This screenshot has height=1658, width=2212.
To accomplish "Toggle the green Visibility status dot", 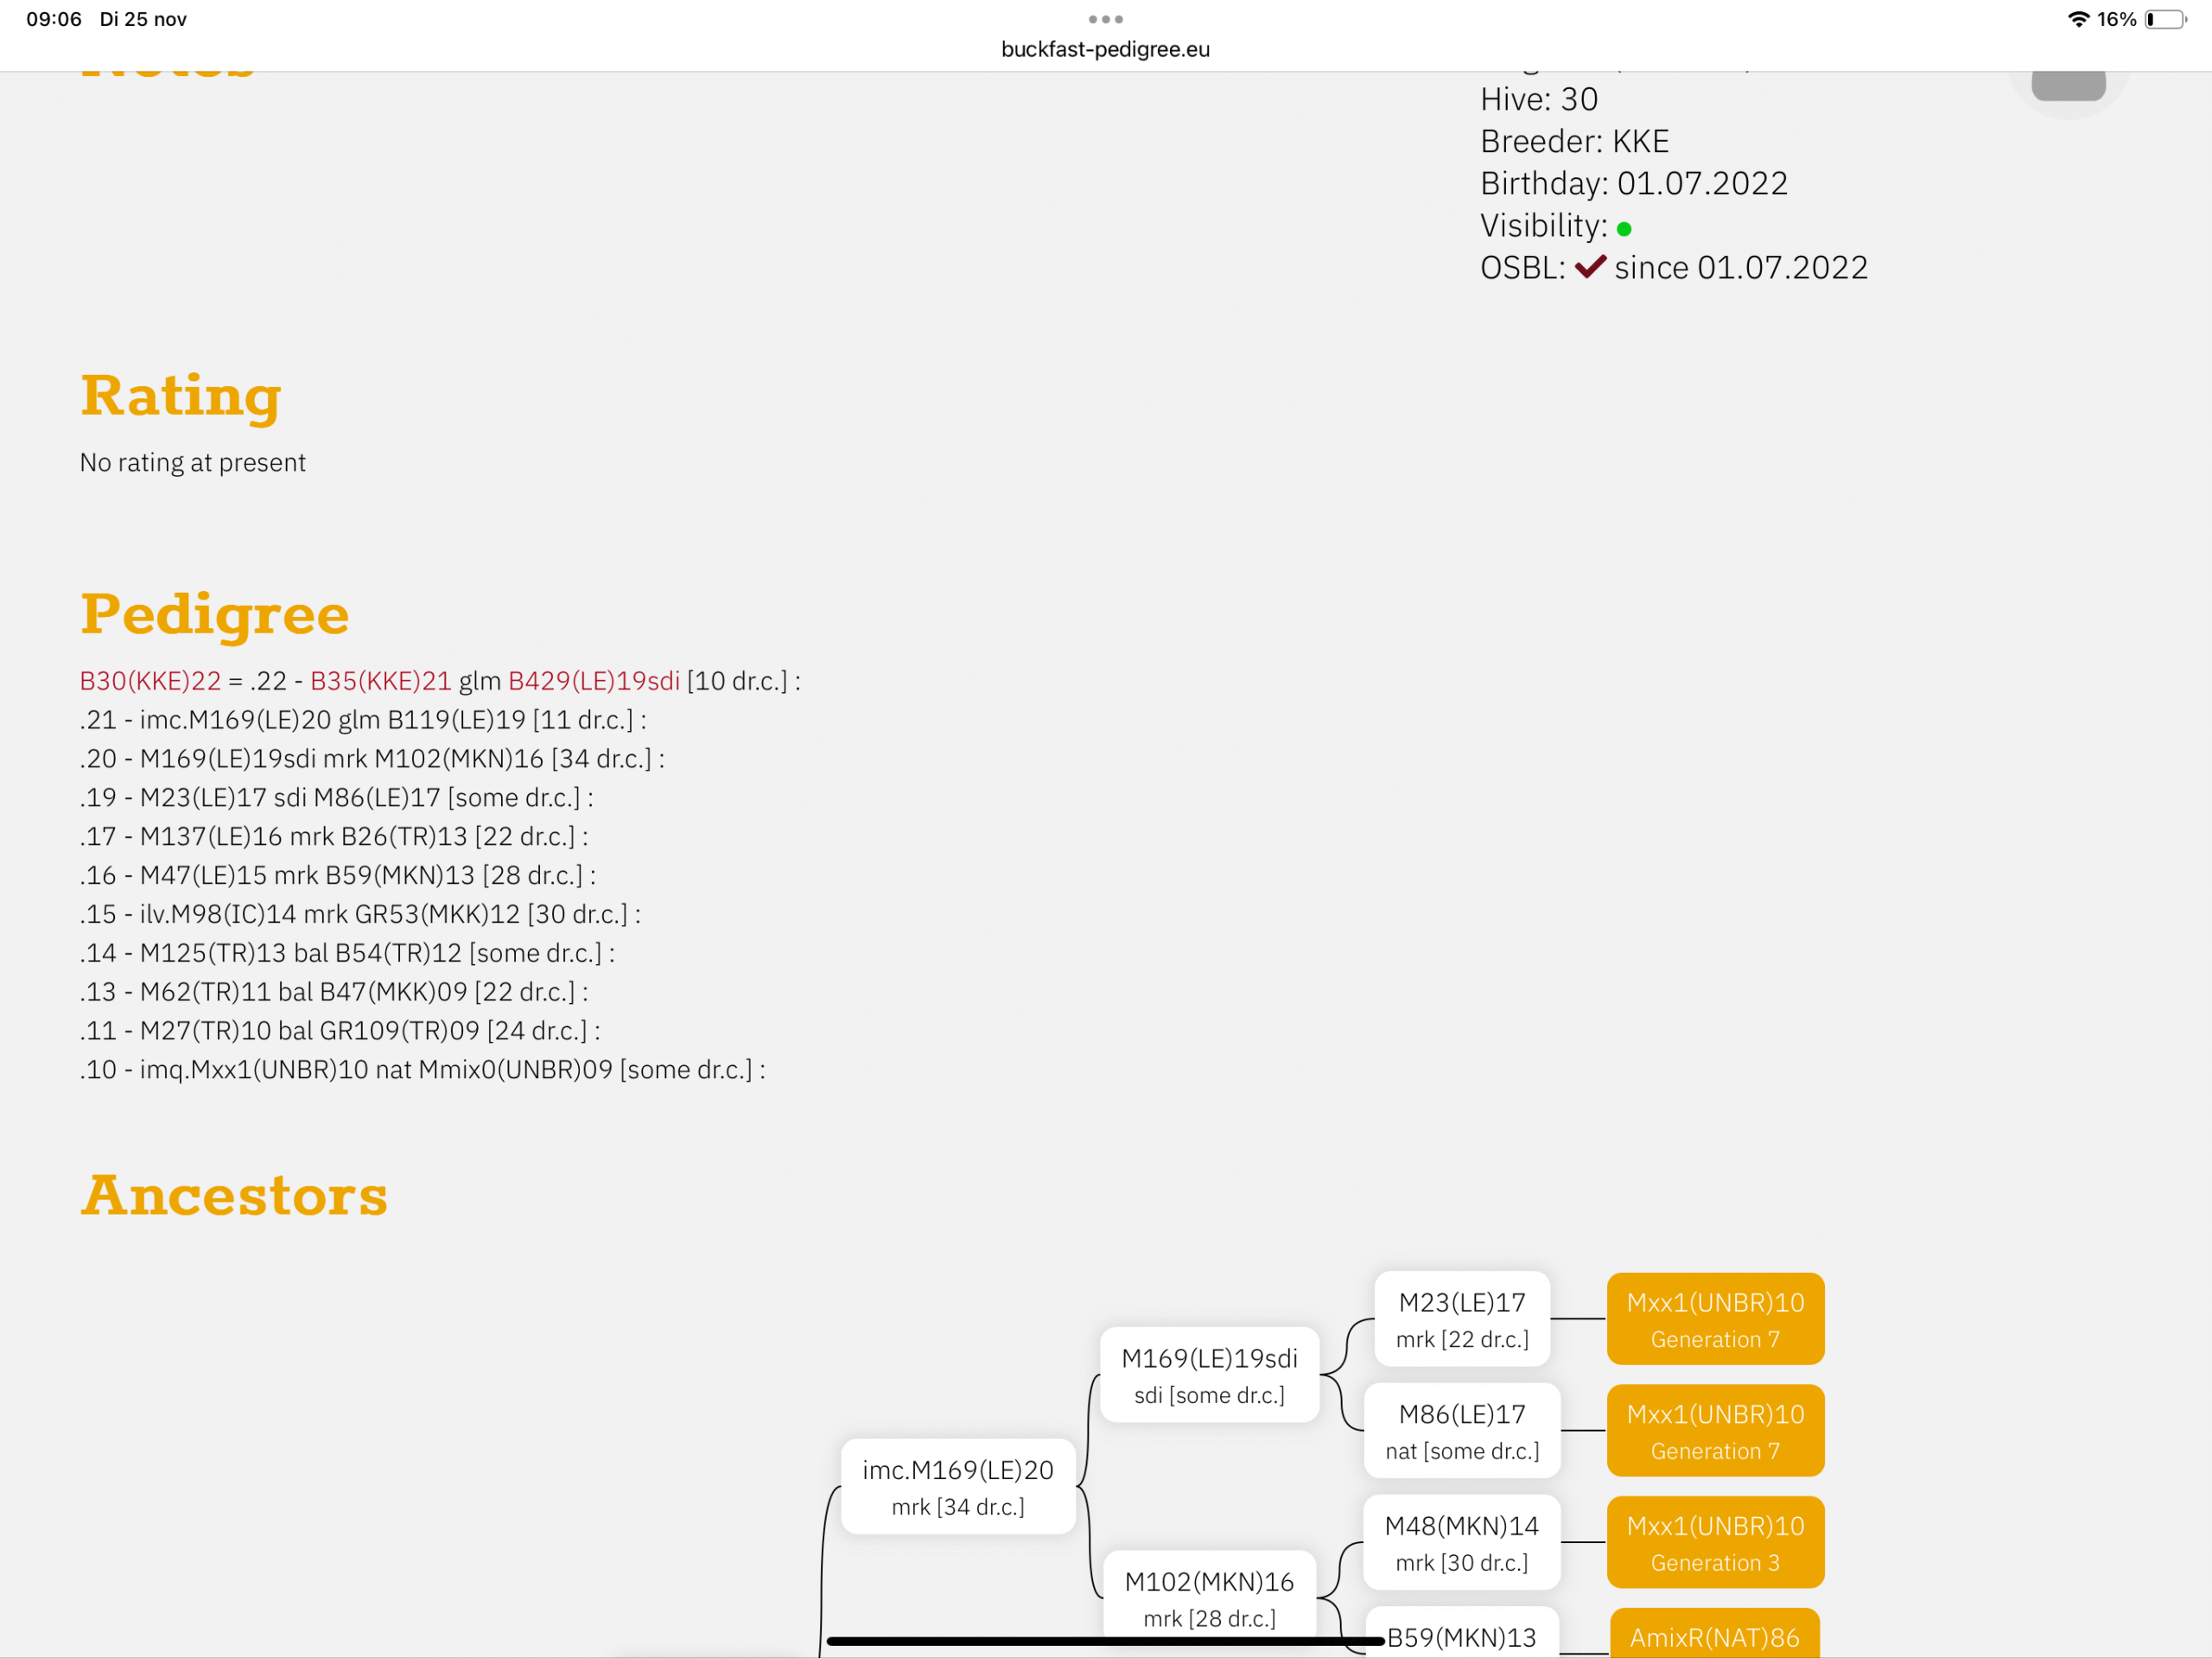I will 1626,227.
